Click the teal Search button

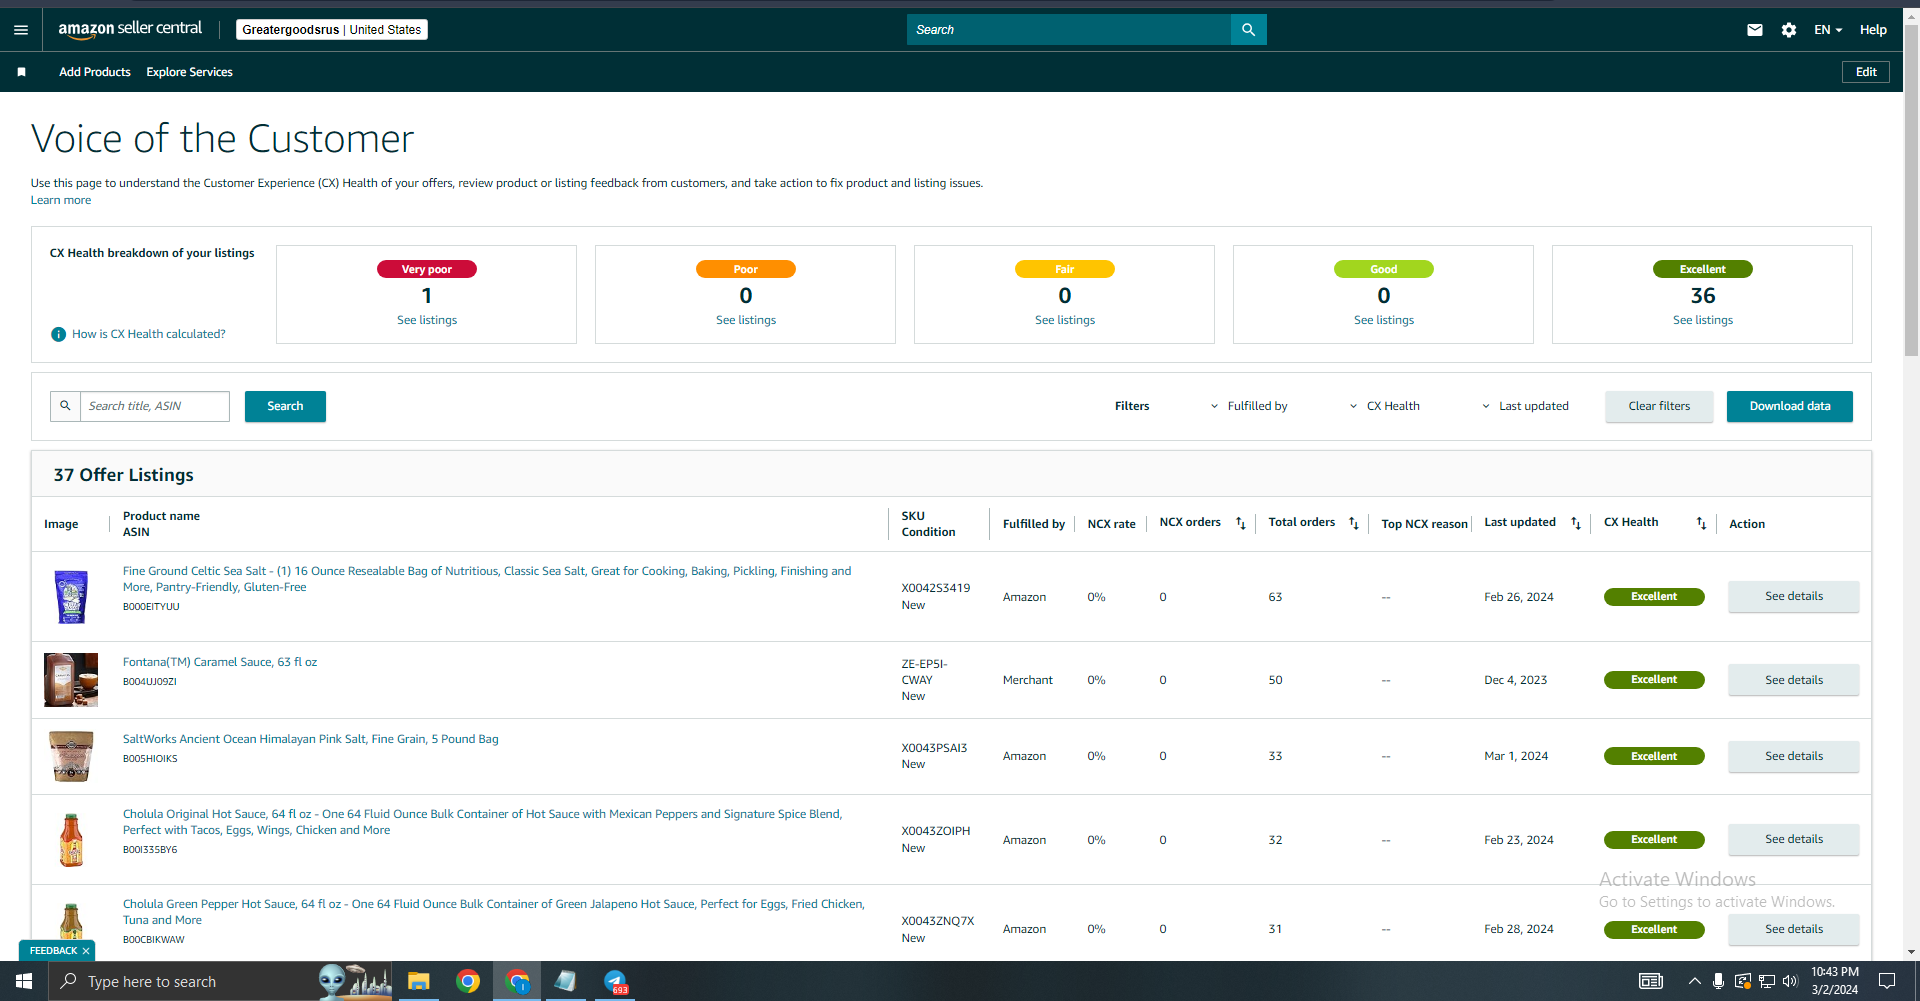[x=285, y=406]
